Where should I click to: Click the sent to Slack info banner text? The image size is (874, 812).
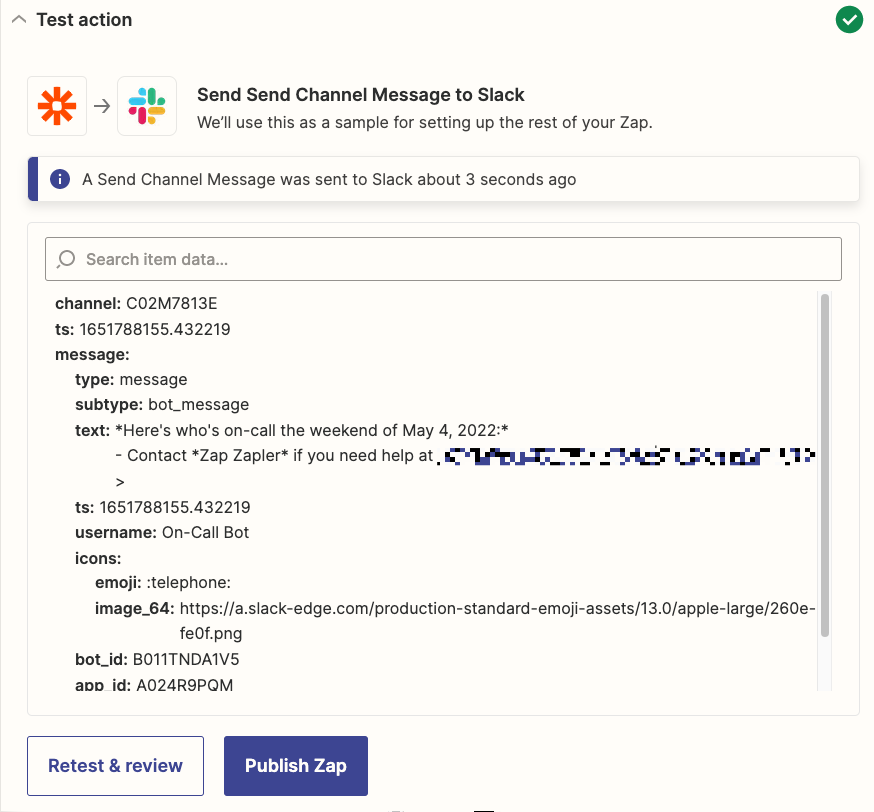[329, 179]
